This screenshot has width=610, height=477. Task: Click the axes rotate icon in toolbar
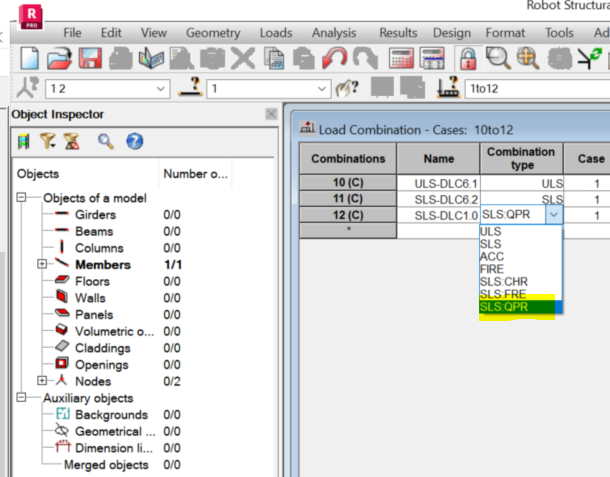click(589, 58)
